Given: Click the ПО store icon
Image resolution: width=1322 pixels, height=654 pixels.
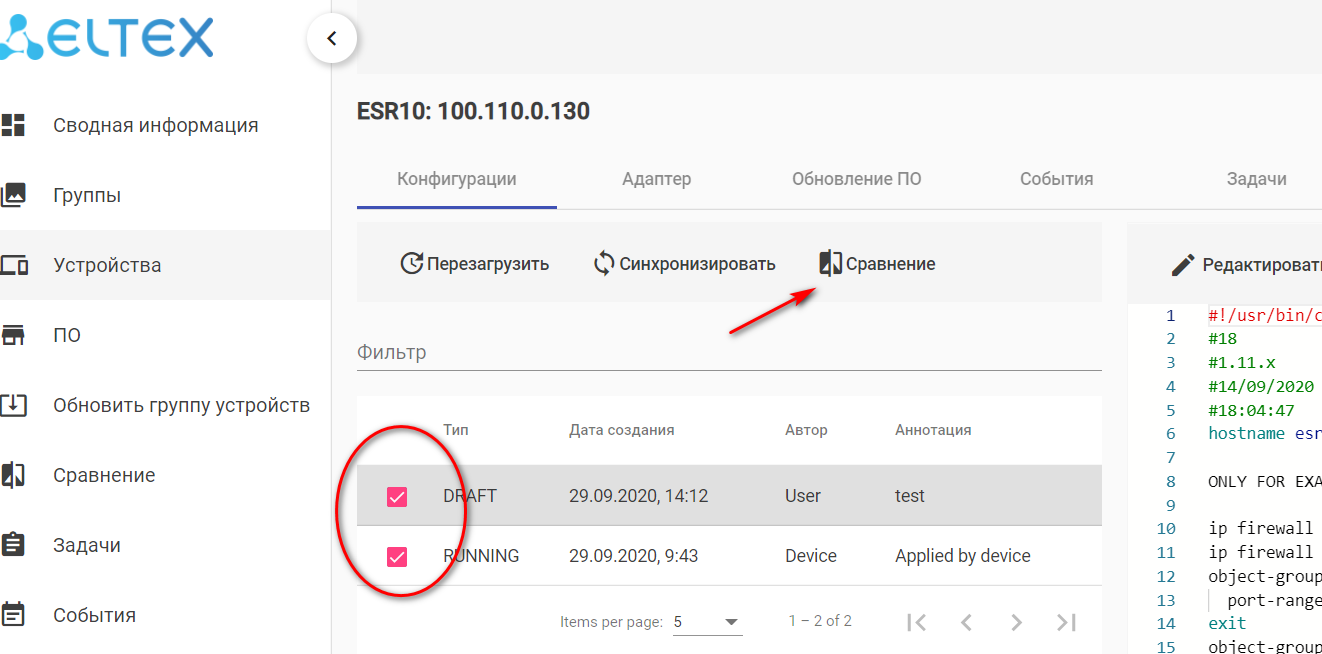Looking at the screenshot, I should click(x=13, y=335).
